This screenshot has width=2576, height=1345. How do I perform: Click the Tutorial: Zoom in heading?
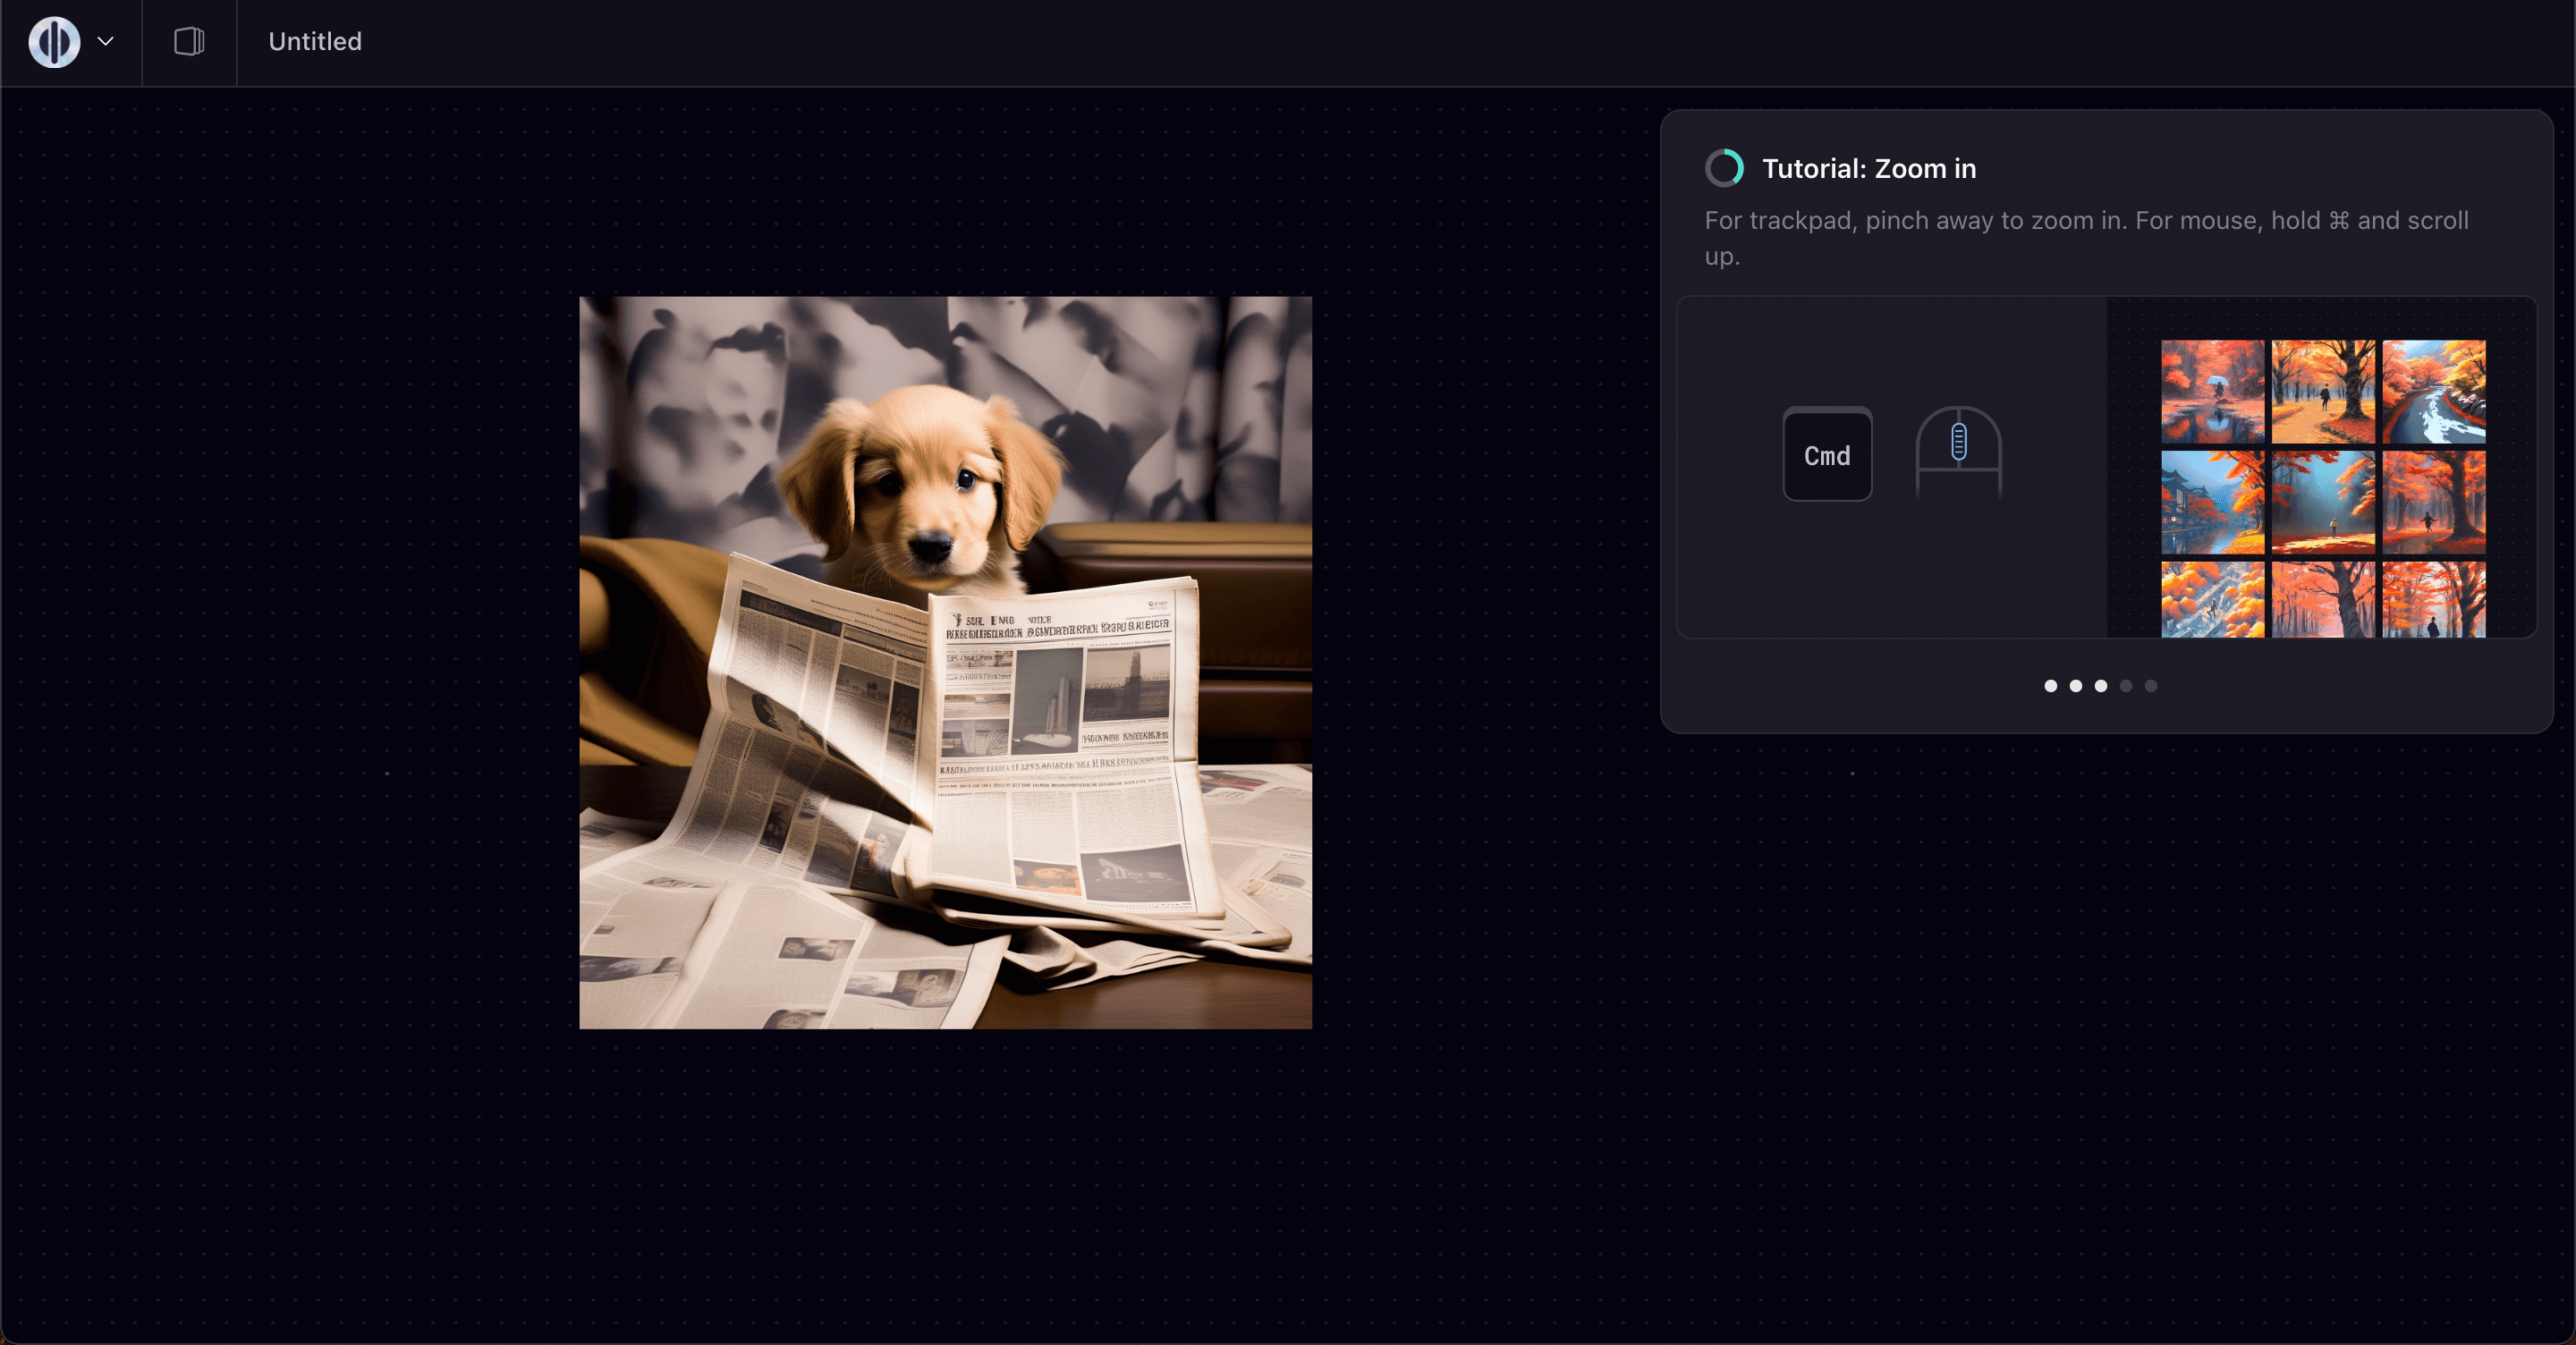(x=1868, y=169)
